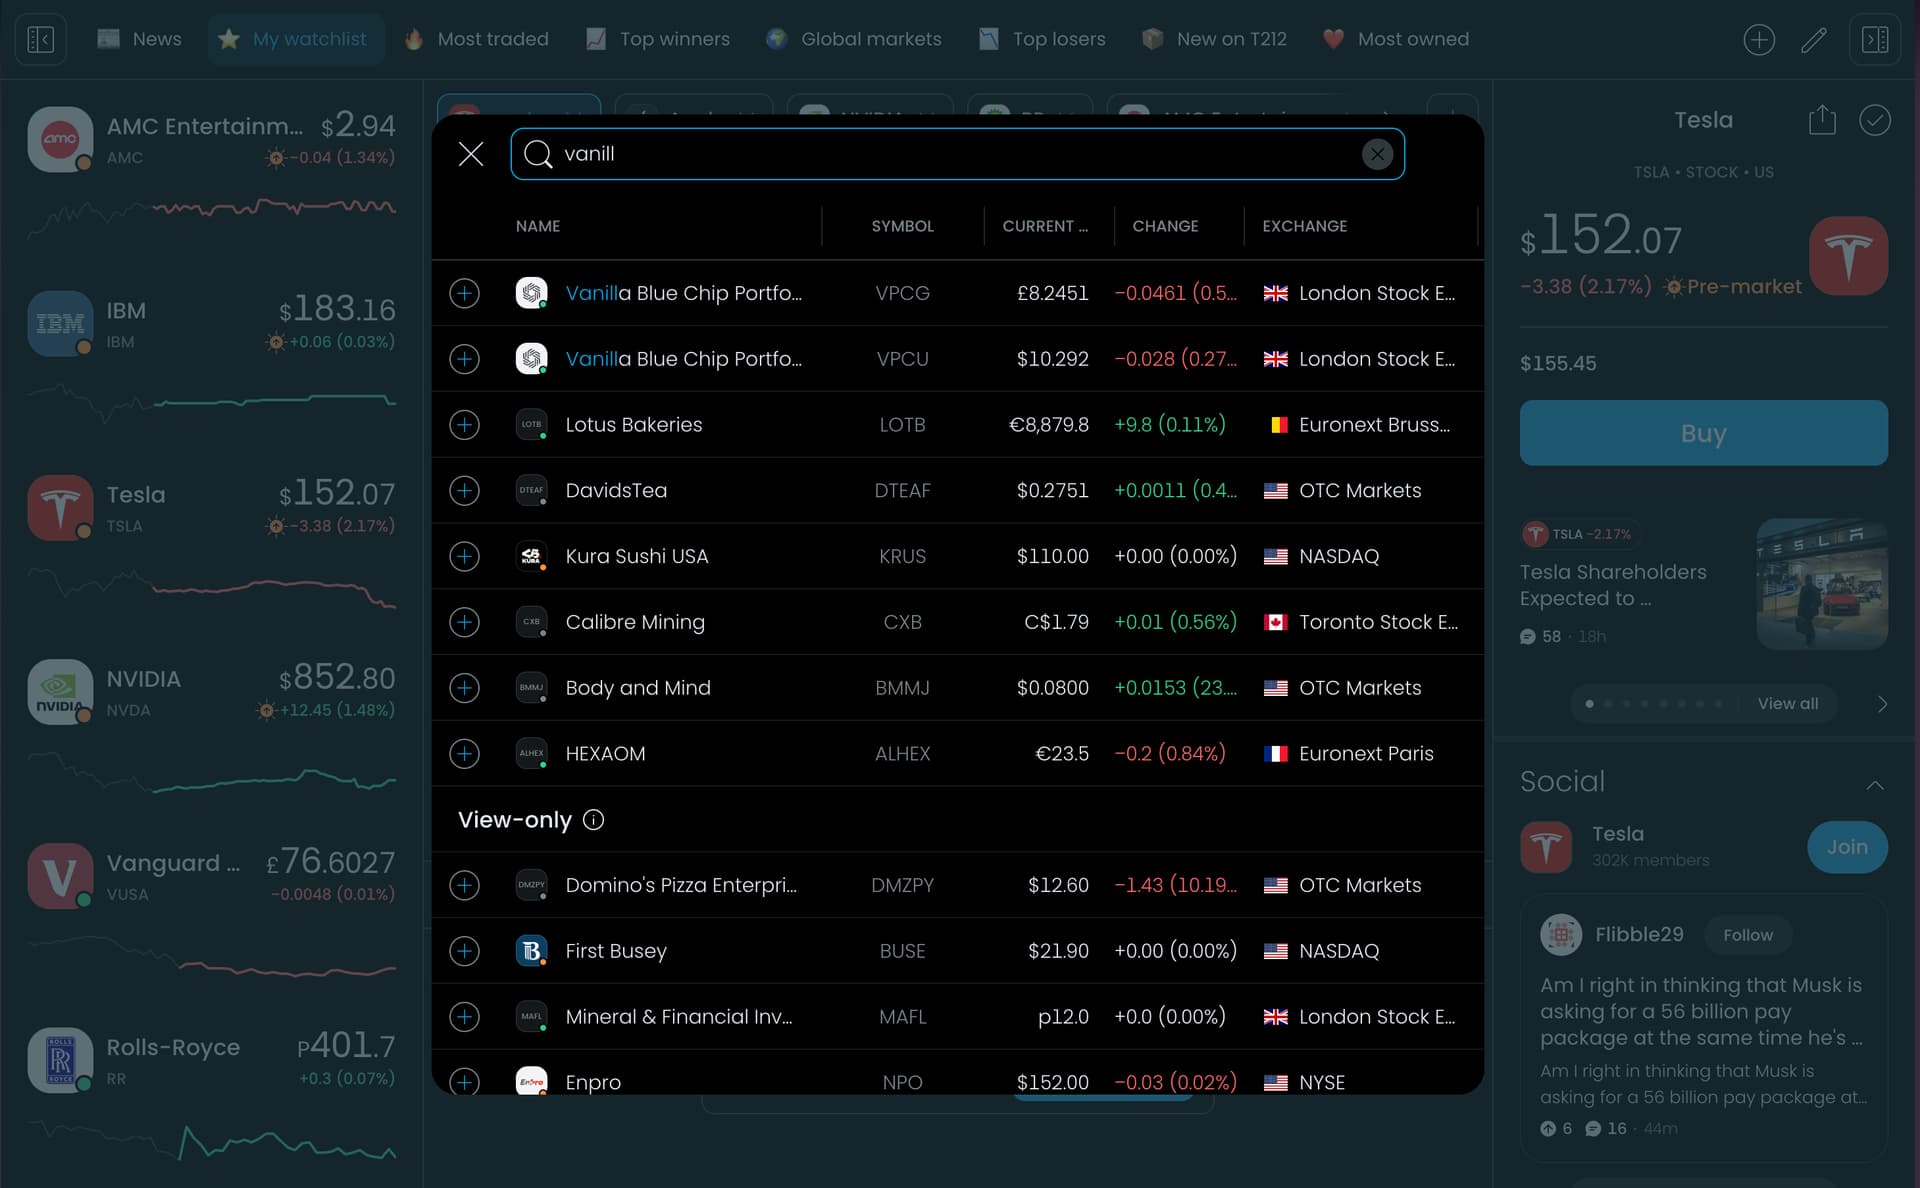The height and width of the screenshot is (1188, 1920).
Task: Sort by the CHANGE column header
Action: pyautogui.click(x=1165, y=226)
